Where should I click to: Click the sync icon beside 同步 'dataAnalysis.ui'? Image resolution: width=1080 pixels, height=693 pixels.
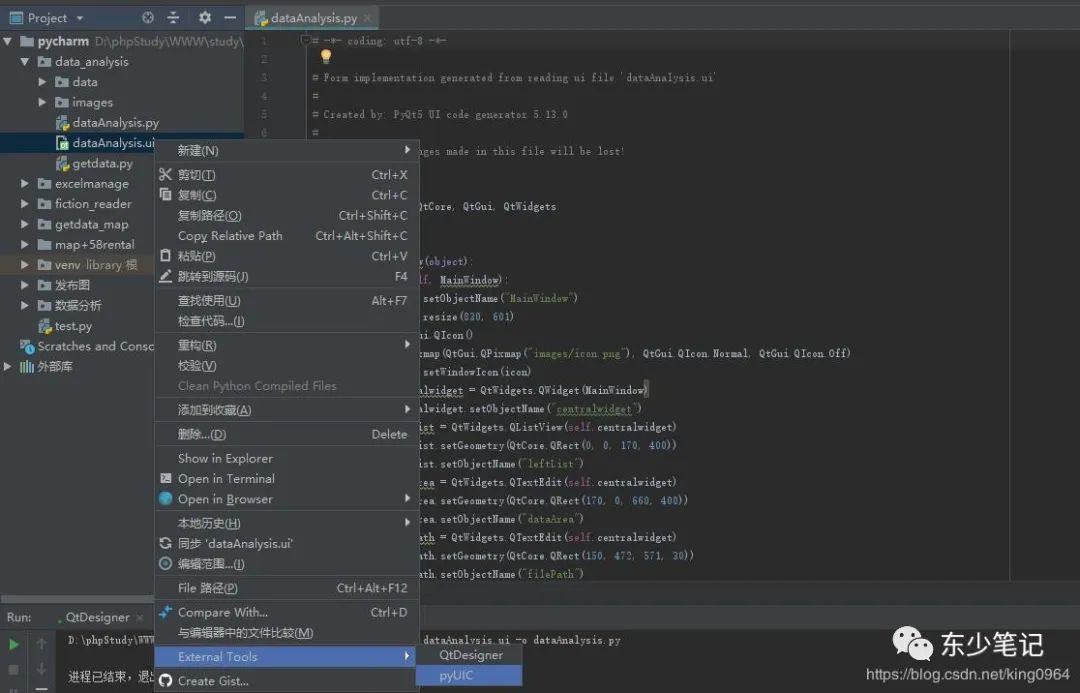165,544
